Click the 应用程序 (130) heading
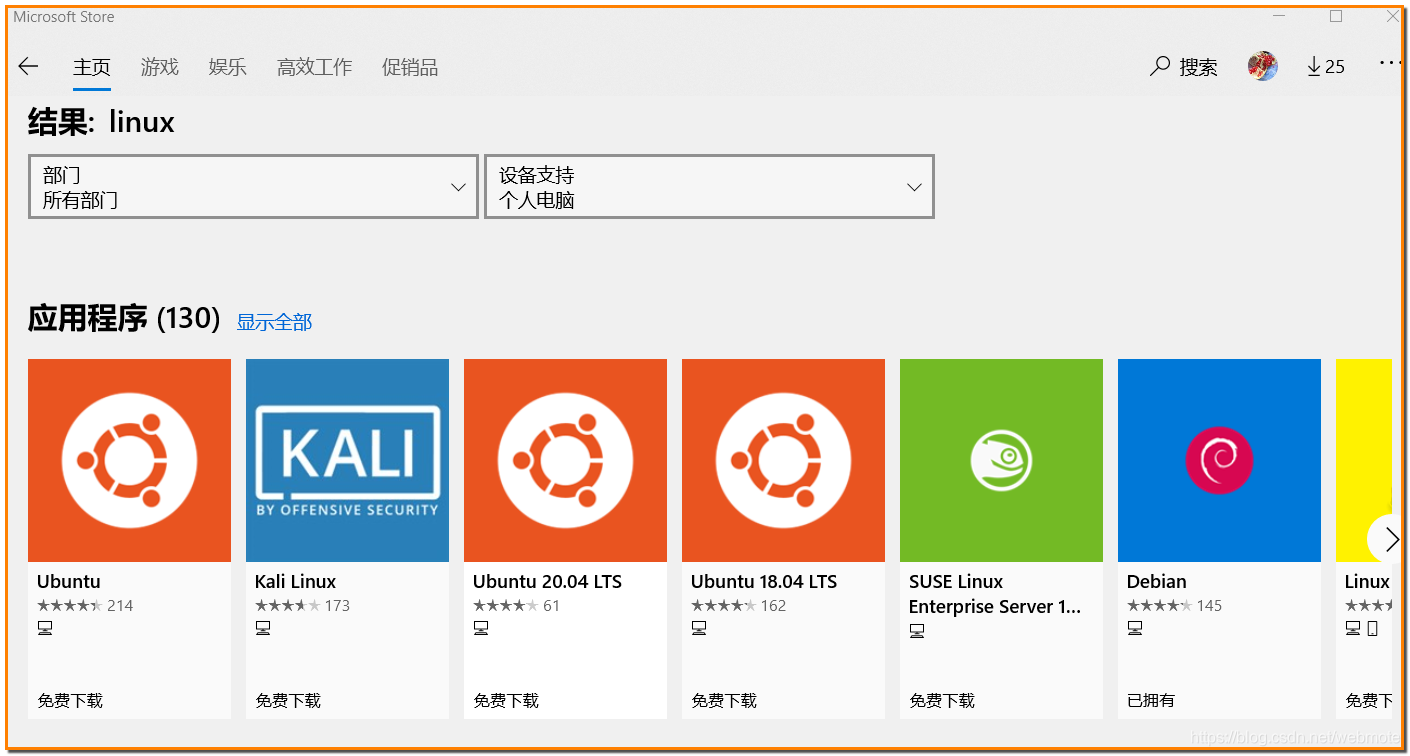The width and height of the screenshot is (1410, 756). 124,319
